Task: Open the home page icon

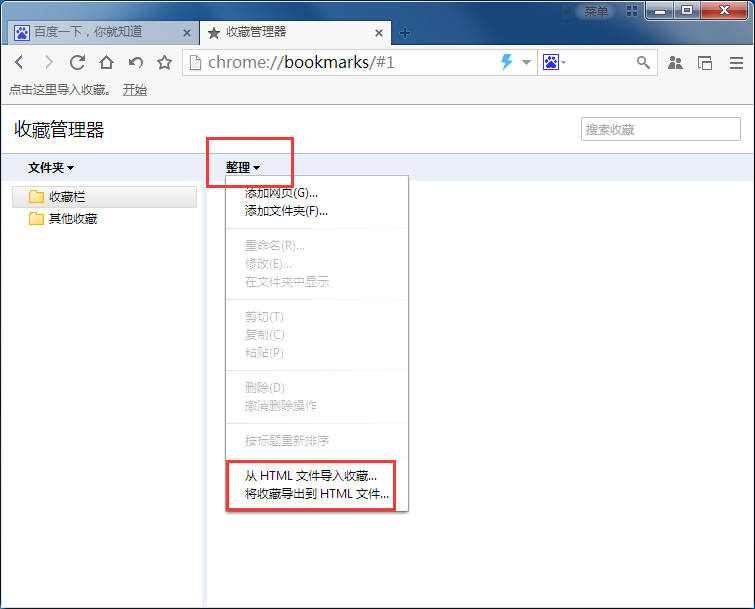Action: click(106, 62)
